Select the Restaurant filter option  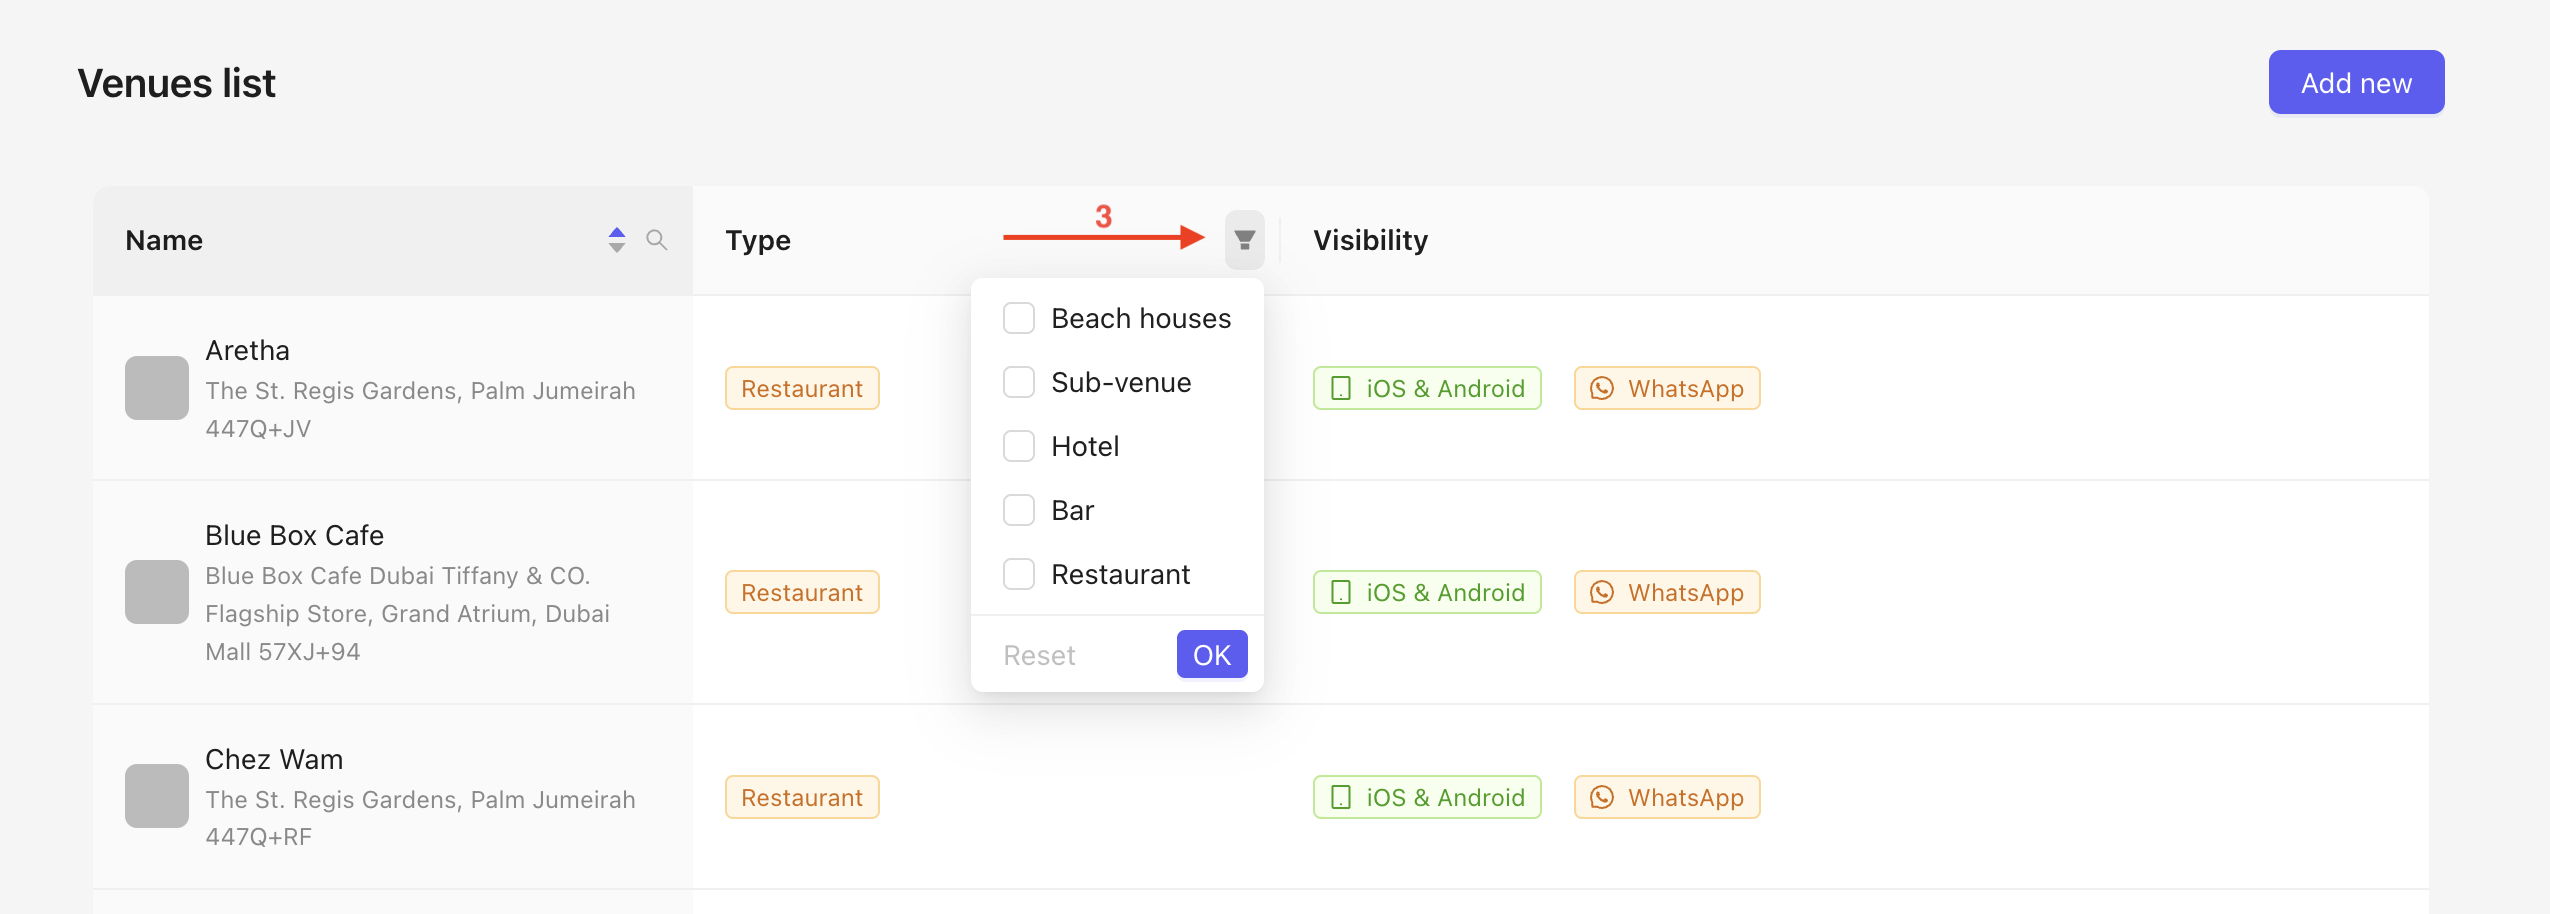coord(1019,574)
